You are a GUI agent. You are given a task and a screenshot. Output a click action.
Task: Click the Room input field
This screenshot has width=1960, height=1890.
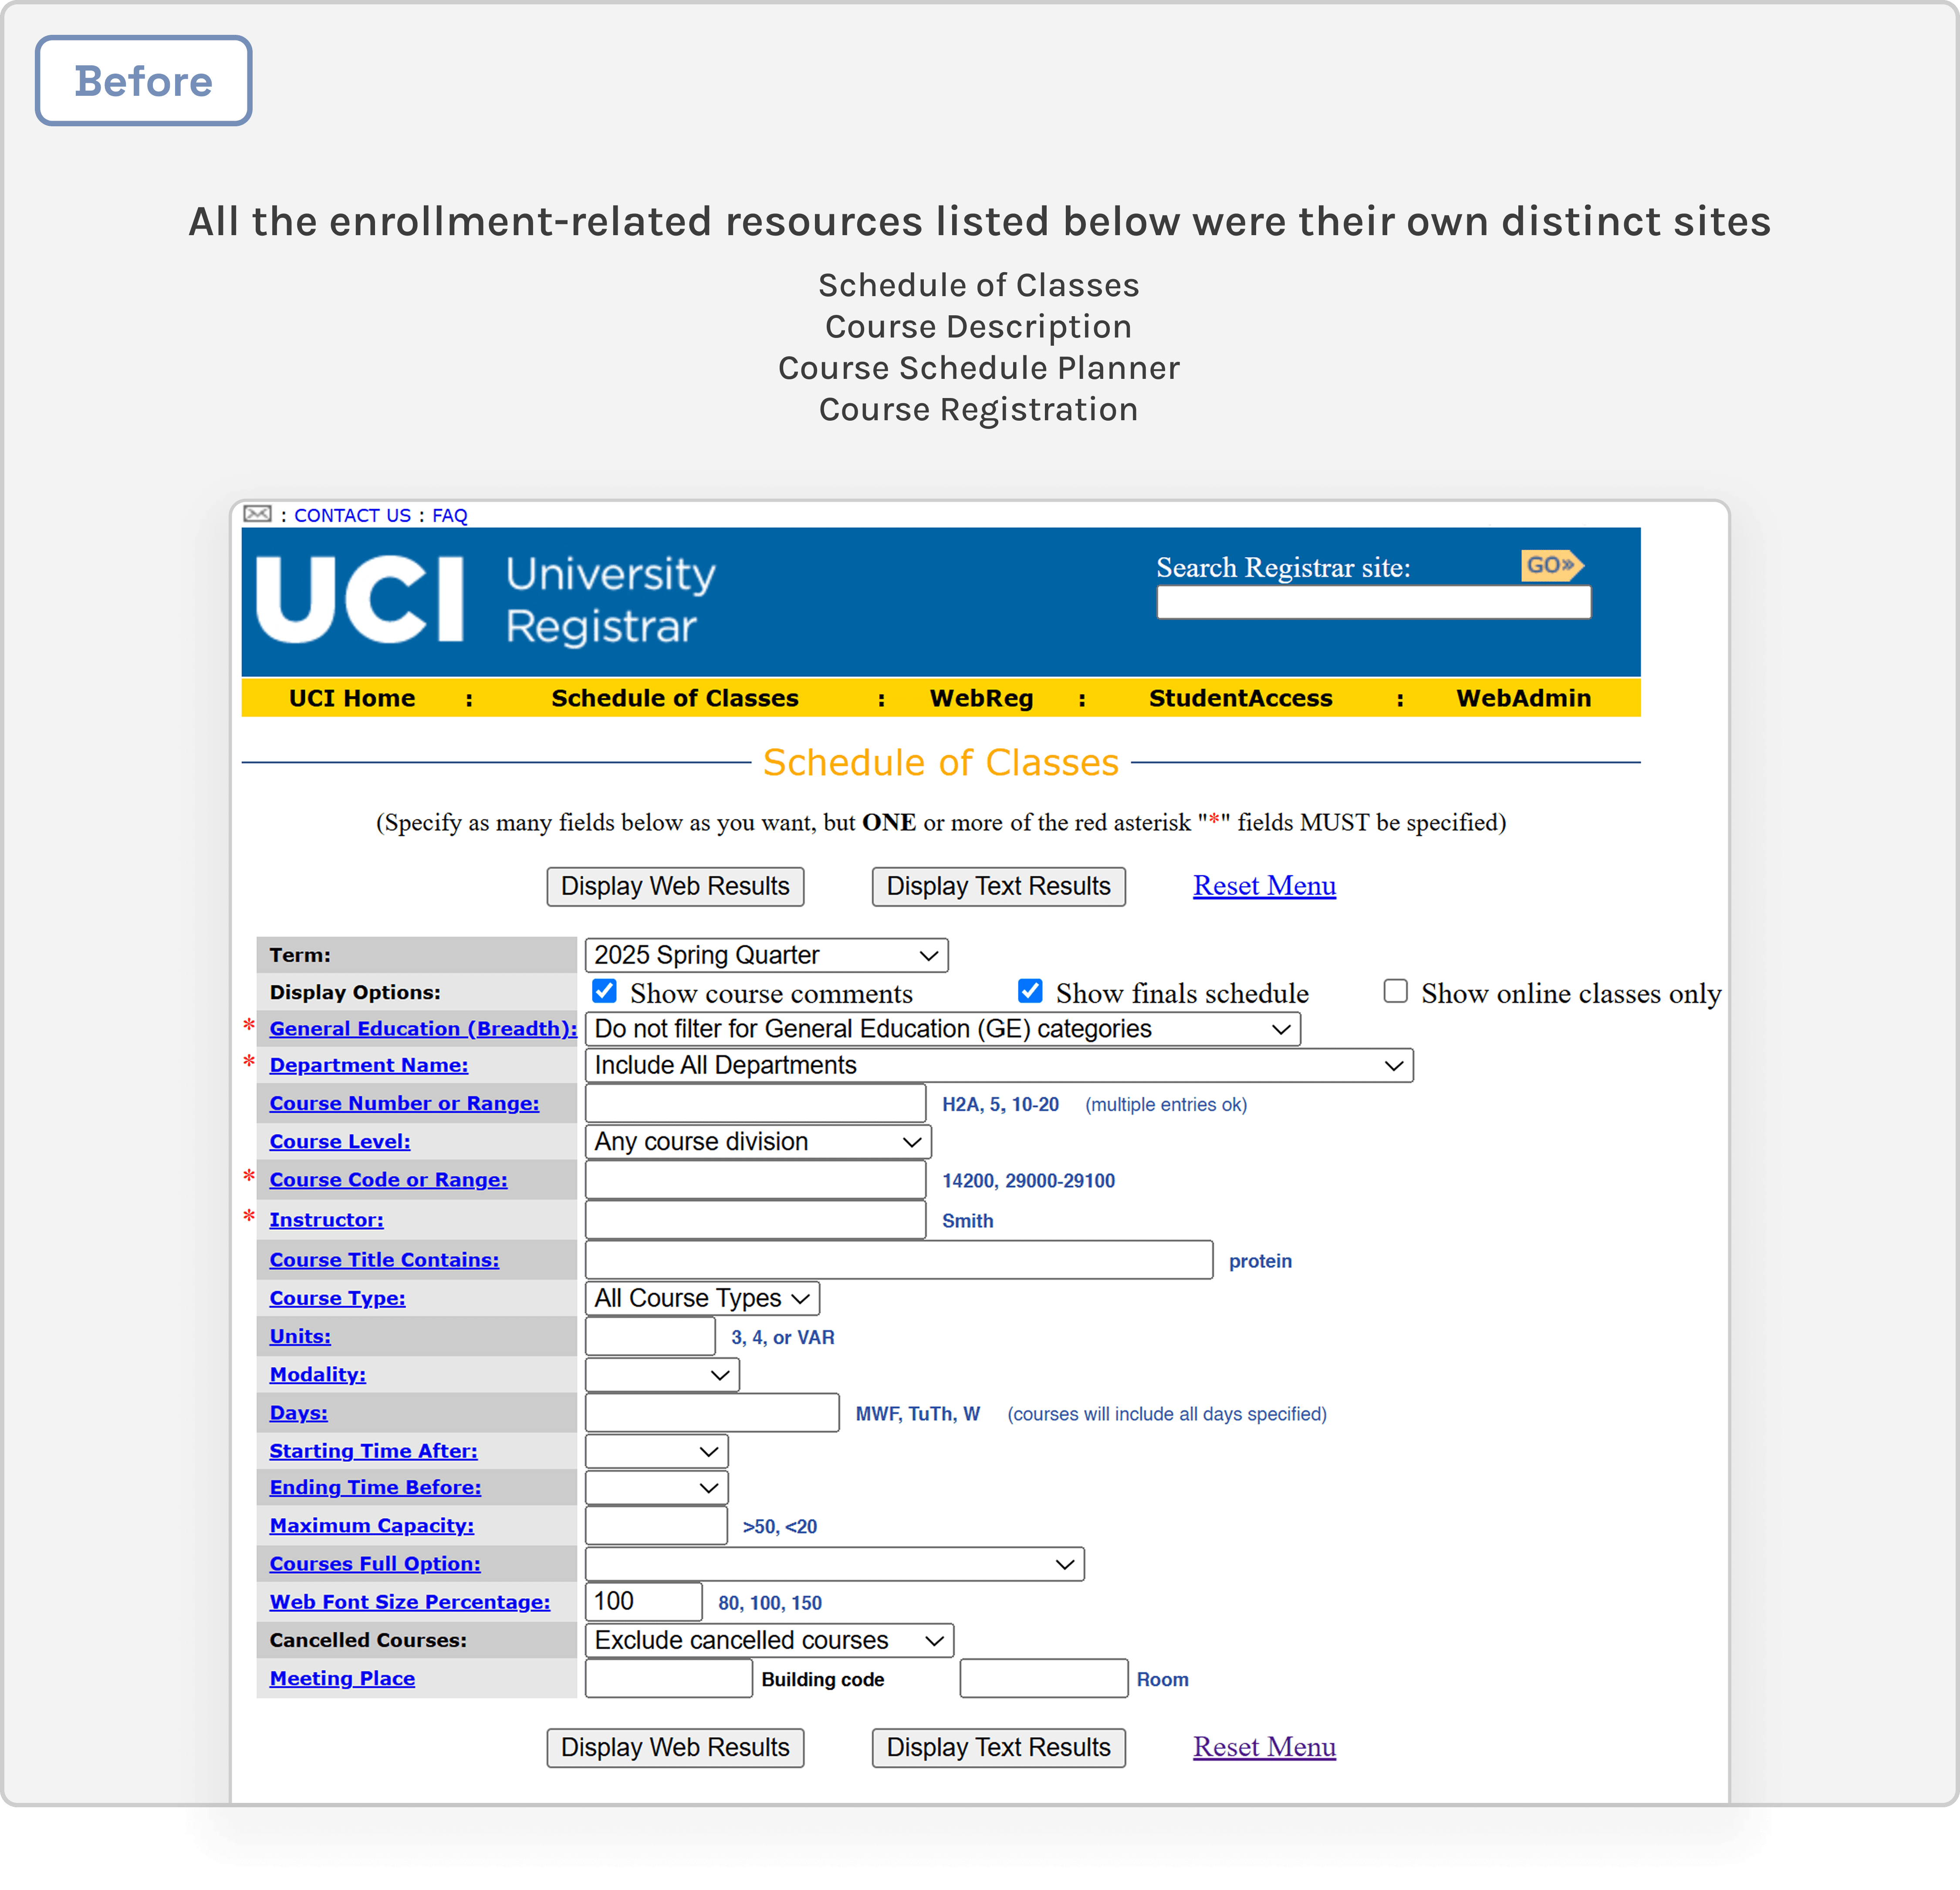pos(1043,1678)
